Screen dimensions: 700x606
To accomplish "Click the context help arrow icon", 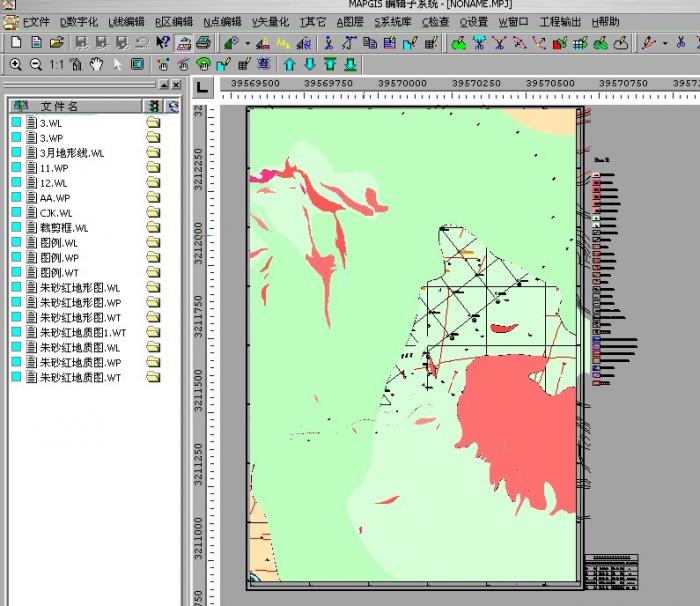I will [163, 43].
